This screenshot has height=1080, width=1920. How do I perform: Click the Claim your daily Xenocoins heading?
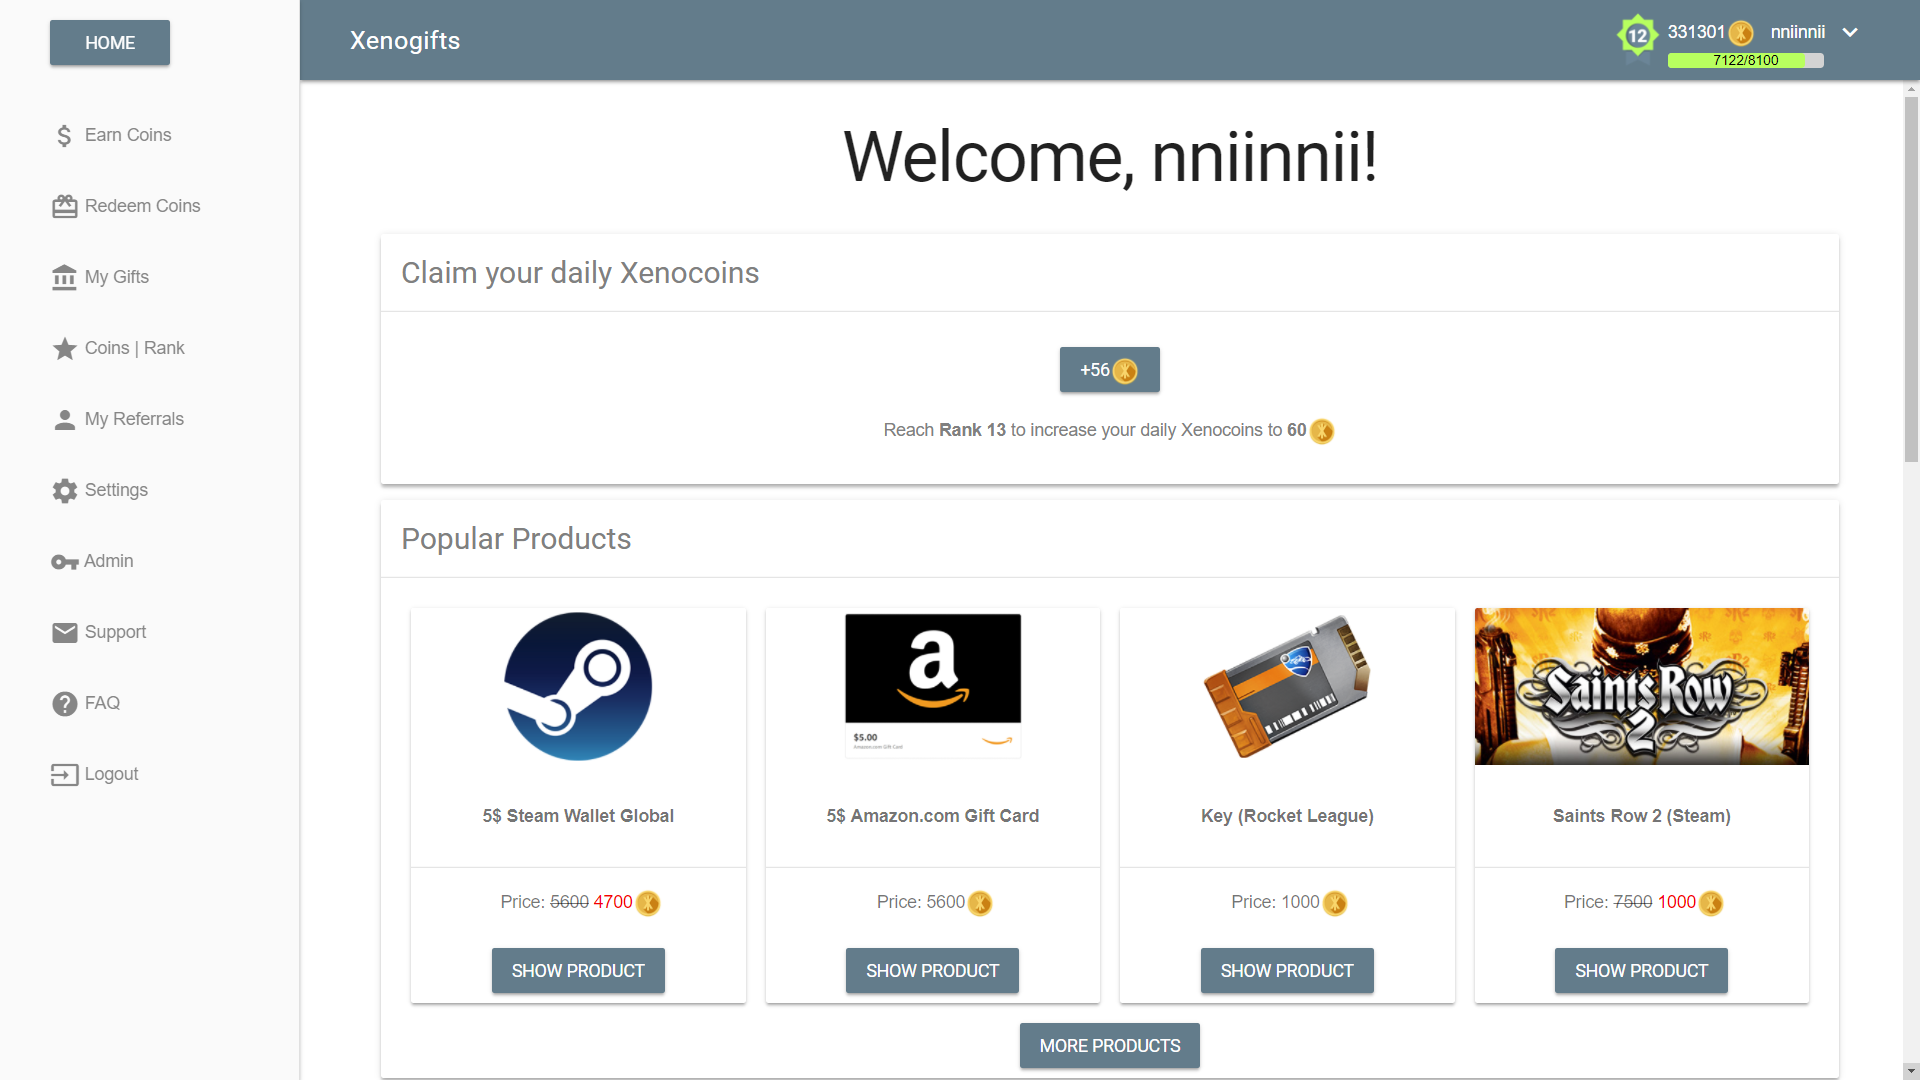click(x=580, y=273)
